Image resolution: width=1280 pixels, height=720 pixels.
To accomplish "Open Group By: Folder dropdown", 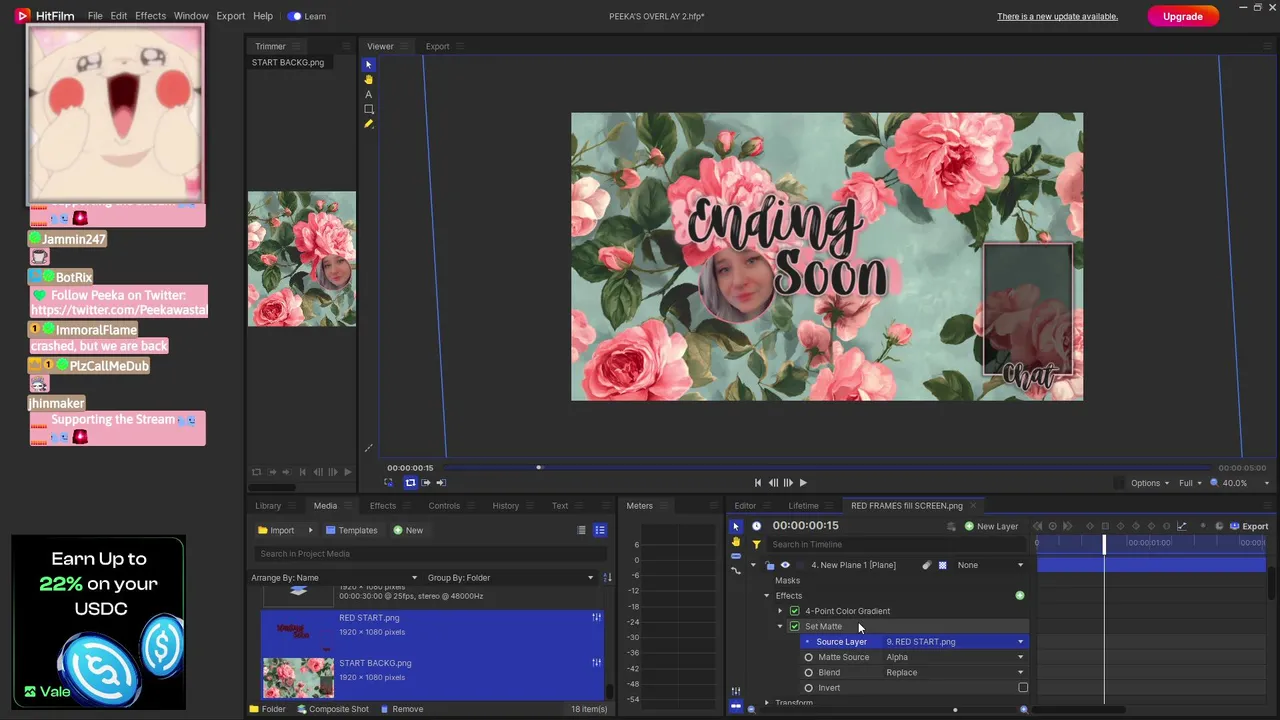I will [510, 578].
